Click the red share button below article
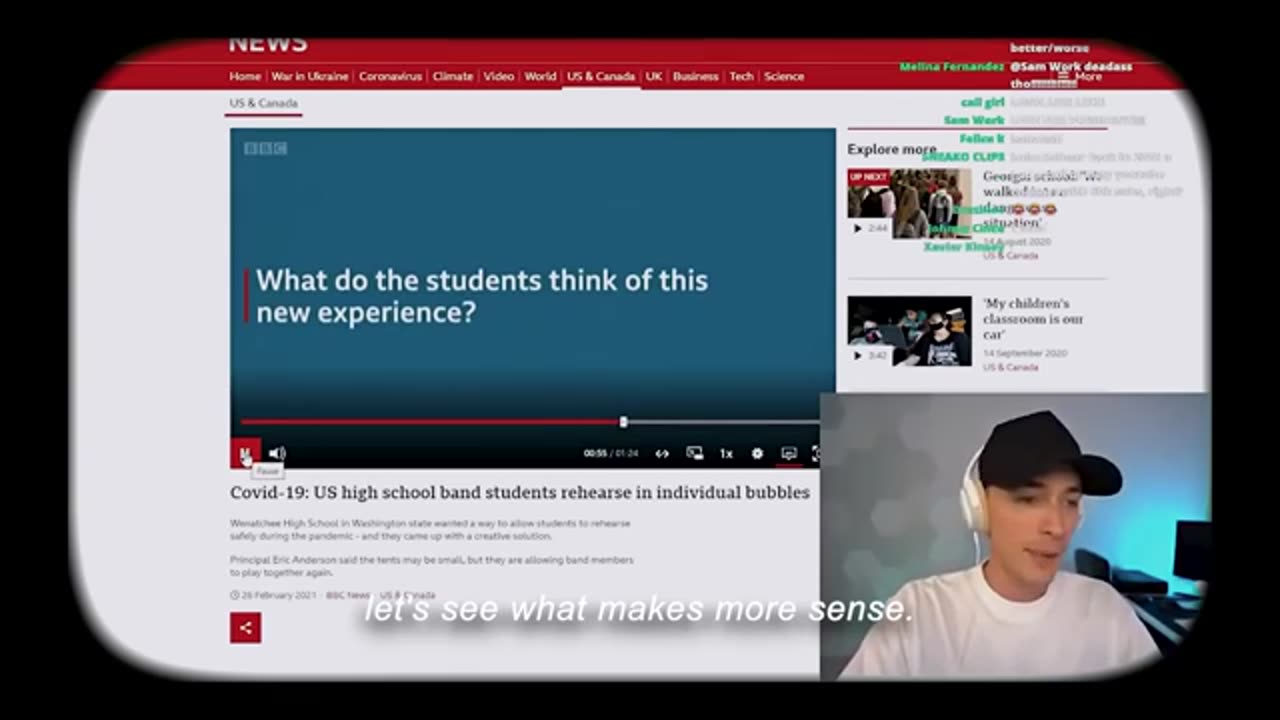 tap(245, 628)
